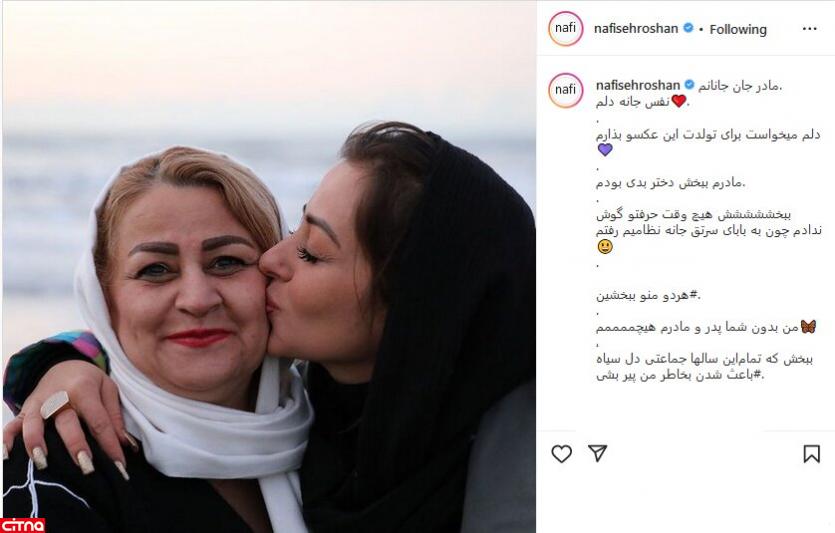
Task: Click the red heart emoji in the caption
Action: pyautogui.click(x=678, y=100)
